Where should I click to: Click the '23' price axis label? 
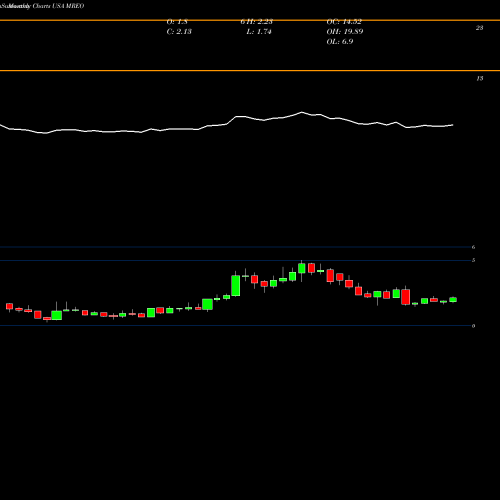[479, 28]
